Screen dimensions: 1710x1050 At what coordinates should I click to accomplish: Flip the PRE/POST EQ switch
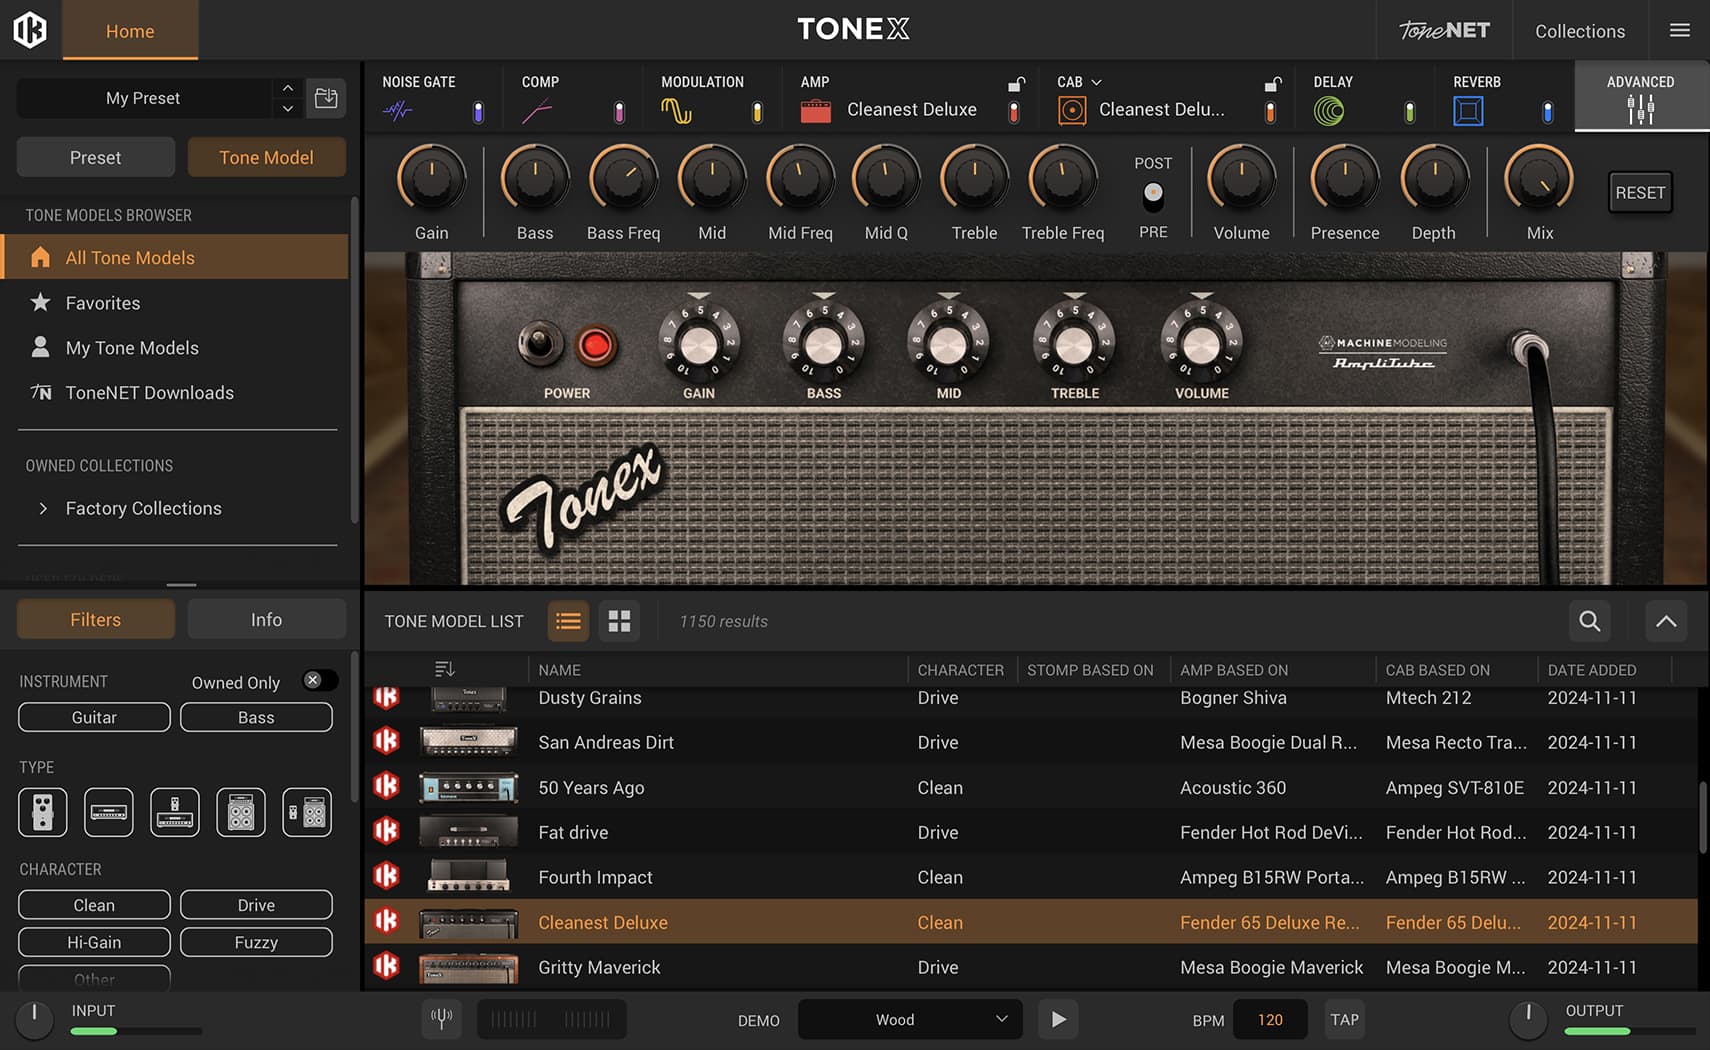click(x=1153, y=197)
